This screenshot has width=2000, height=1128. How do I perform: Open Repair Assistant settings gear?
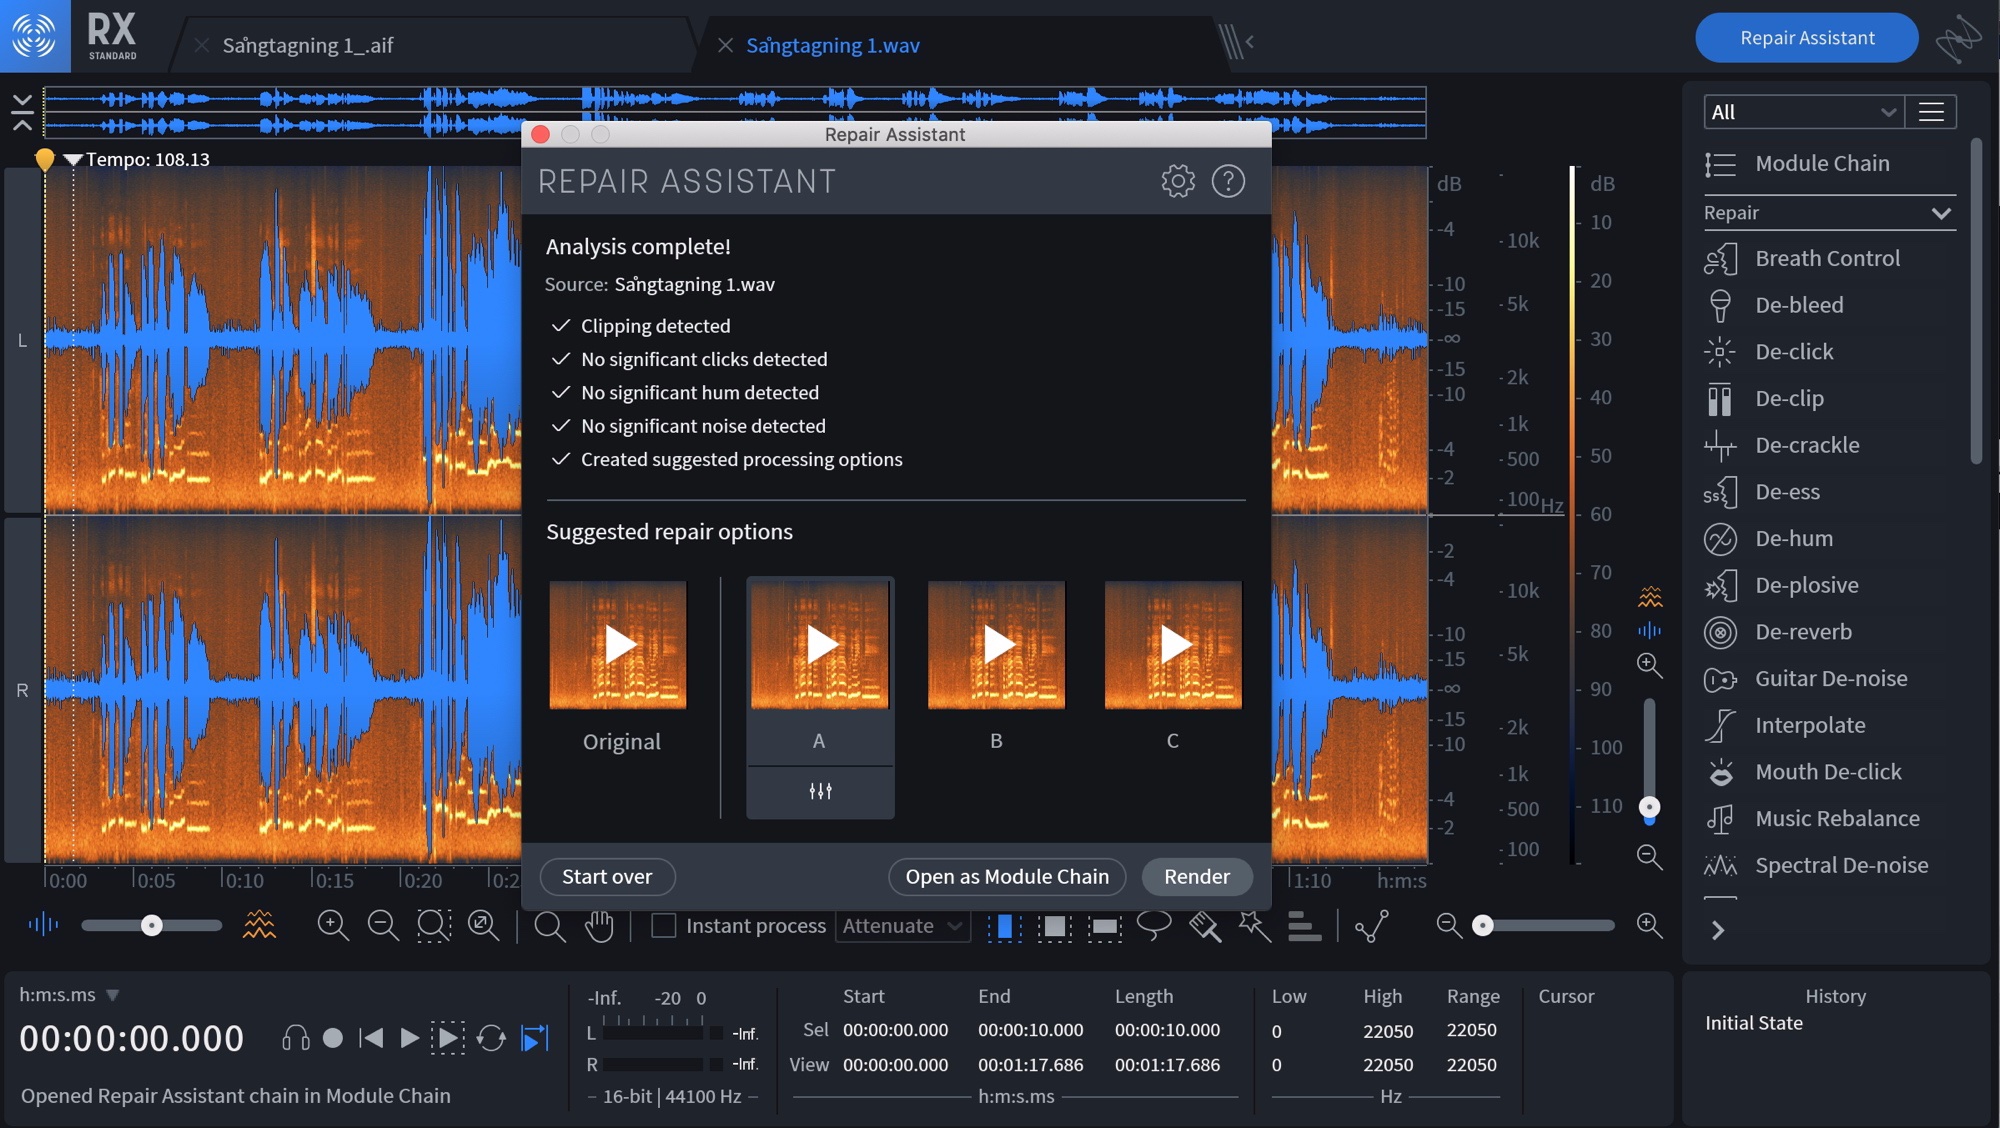coord(1178,181)
